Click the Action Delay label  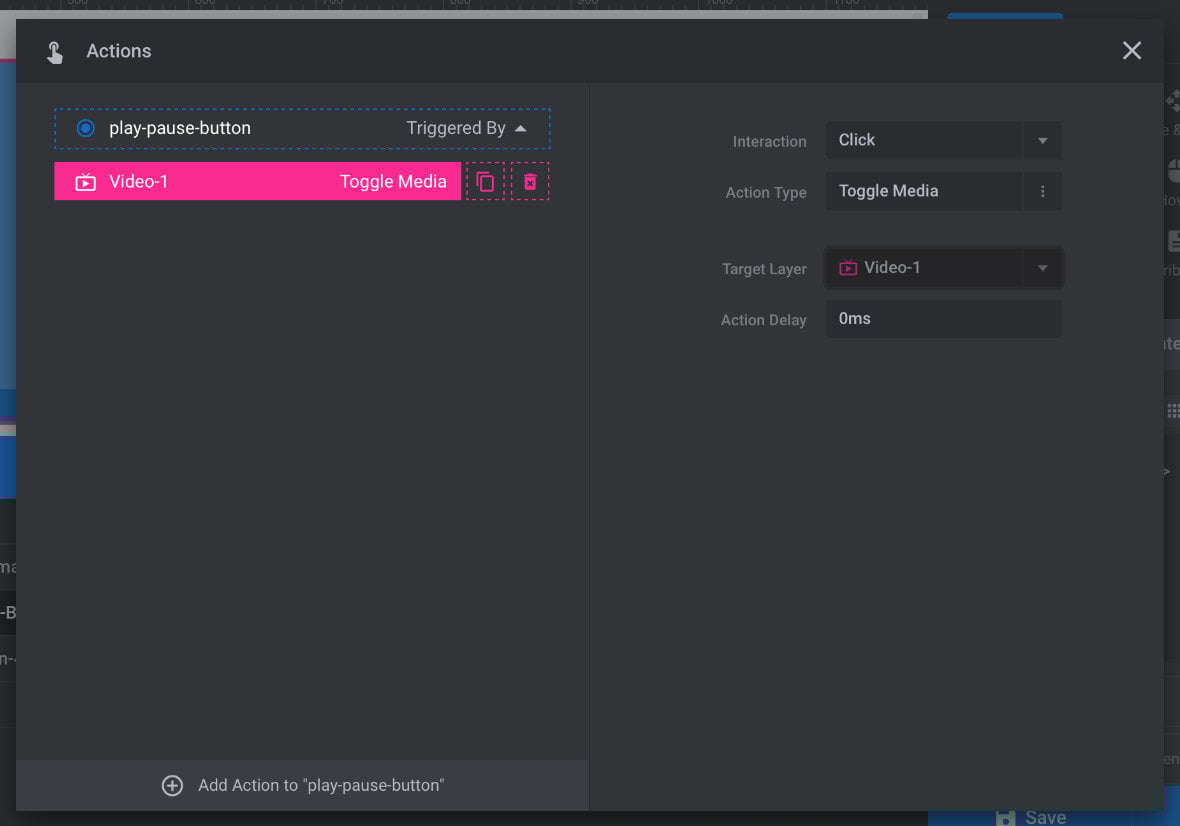click(763, 320)
